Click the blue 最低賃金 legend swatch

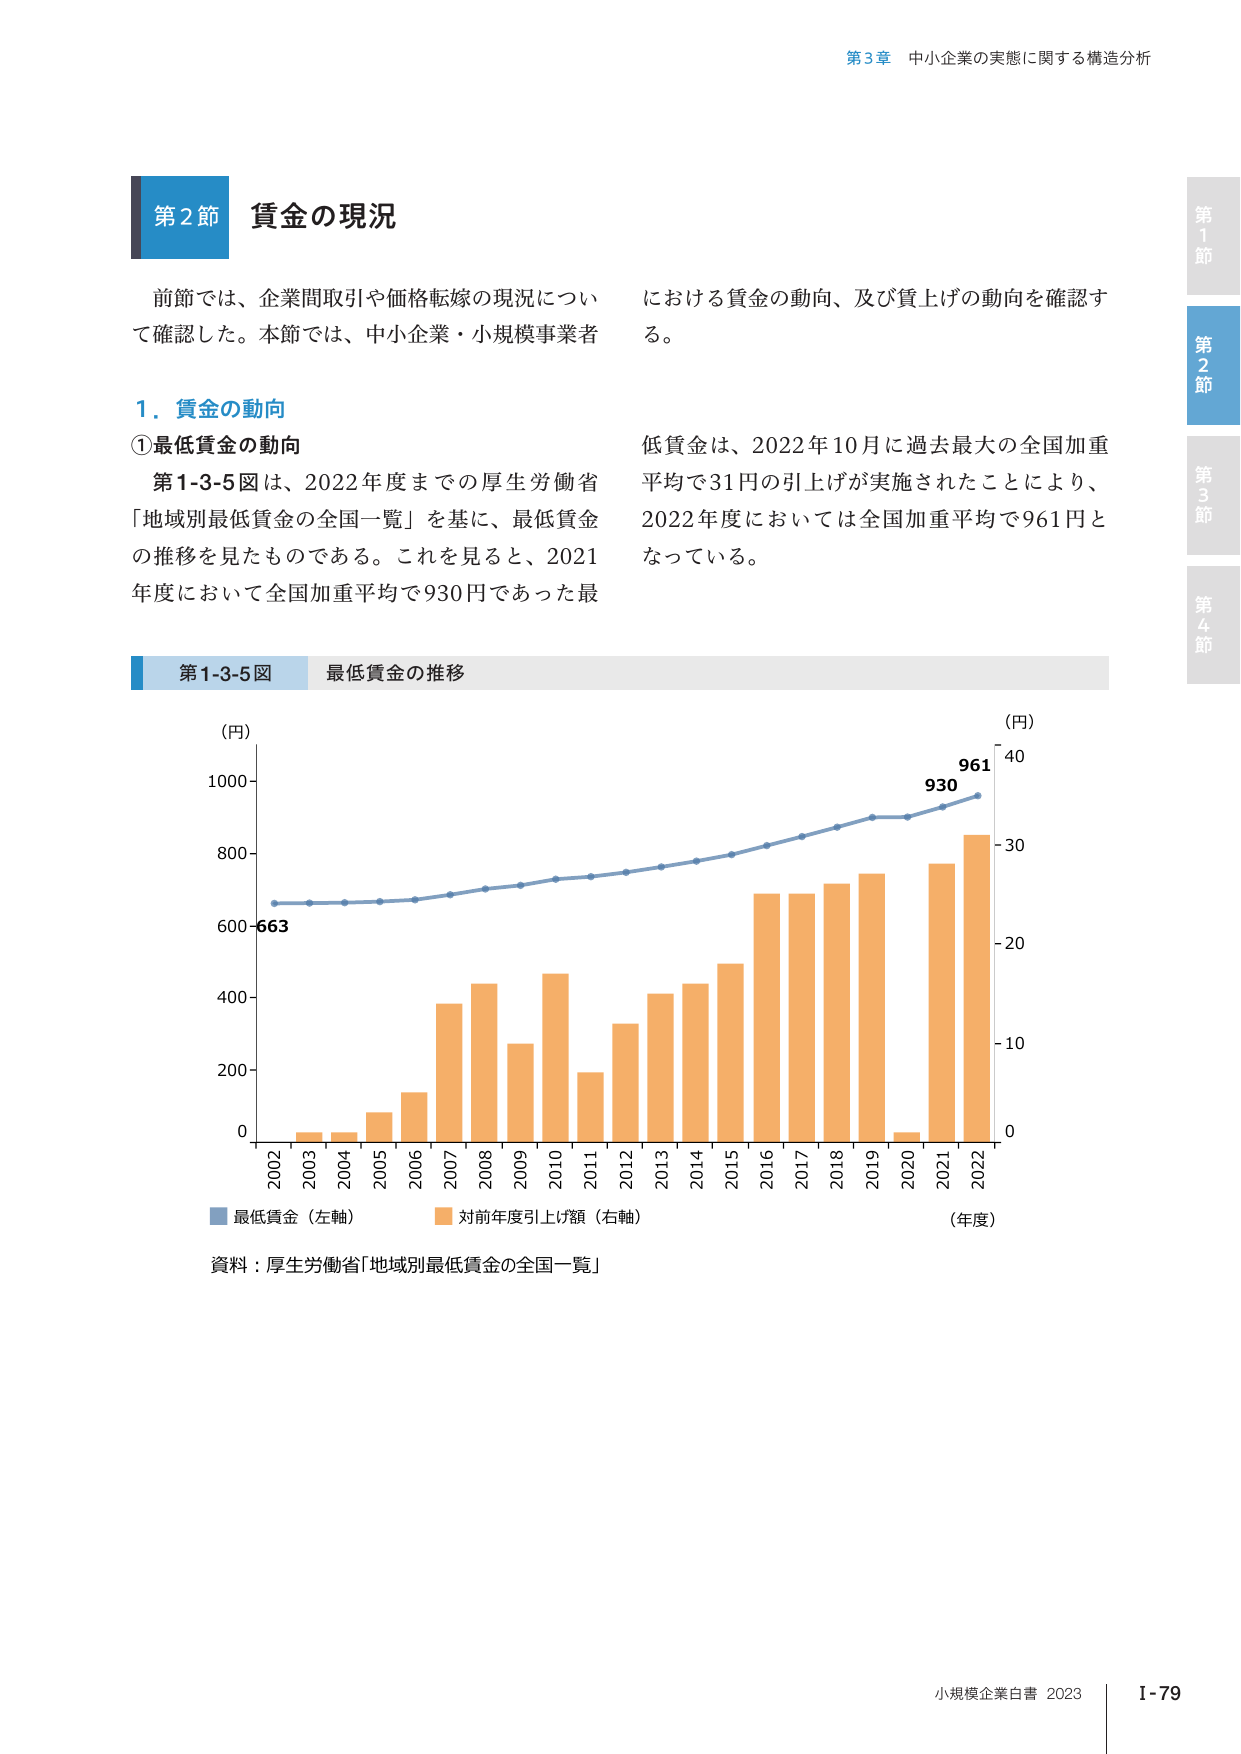tap(218, 1216)
